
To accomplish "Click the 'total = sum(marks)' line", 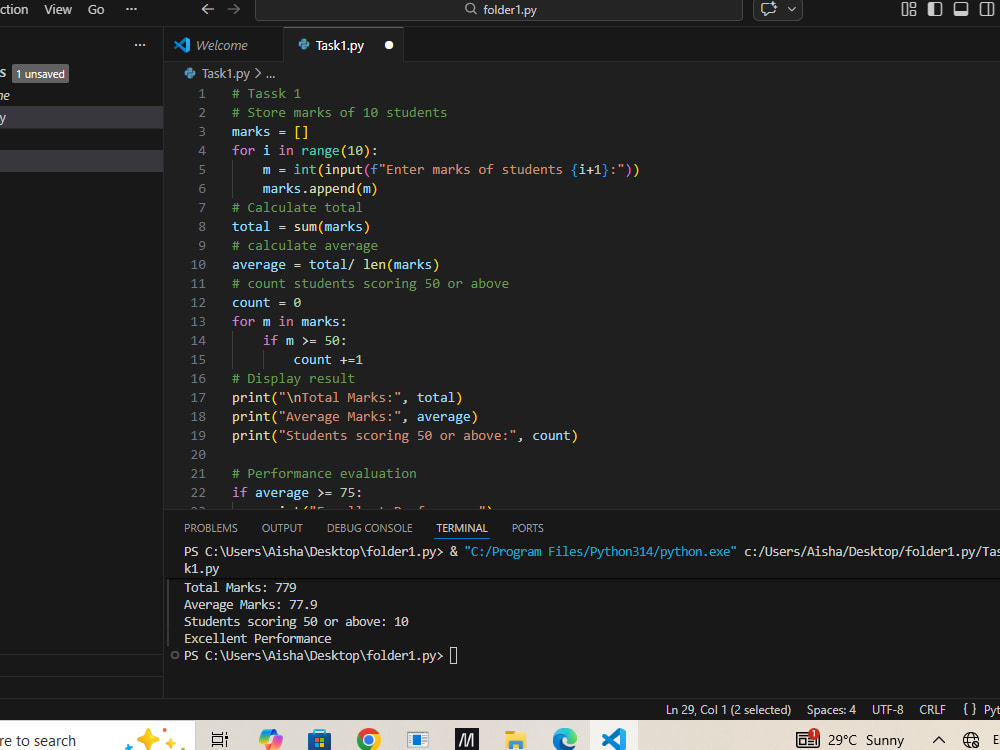I will (x=300, y=226).
